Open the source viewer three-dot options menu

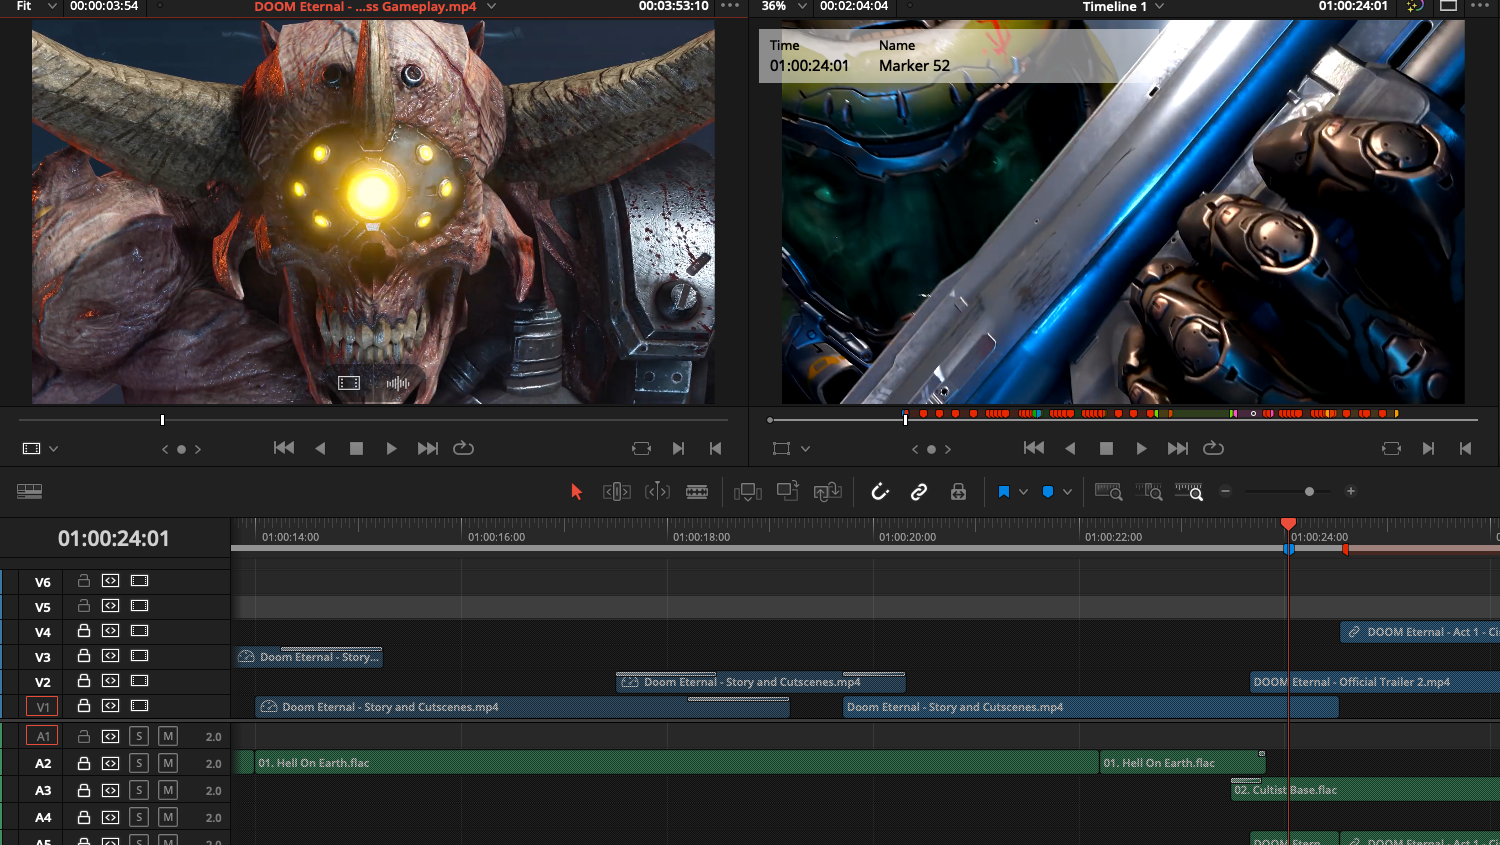point(730,7)
